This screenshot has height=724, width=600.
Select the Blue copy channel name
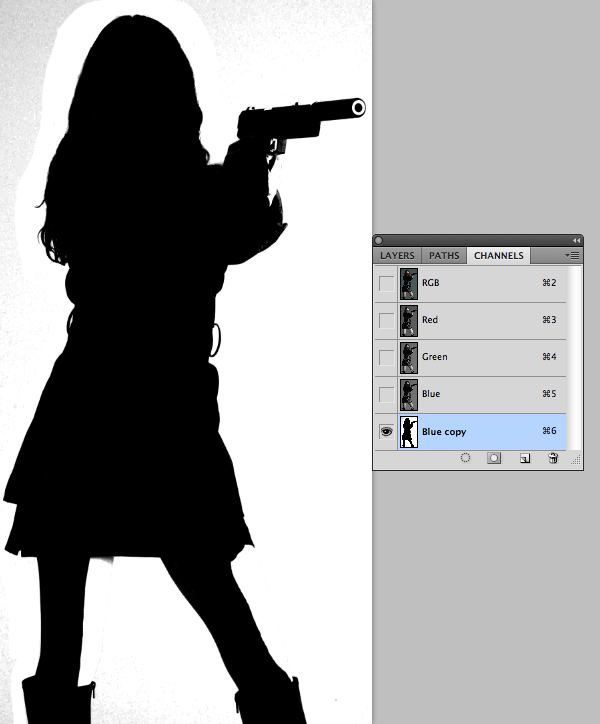444,432
